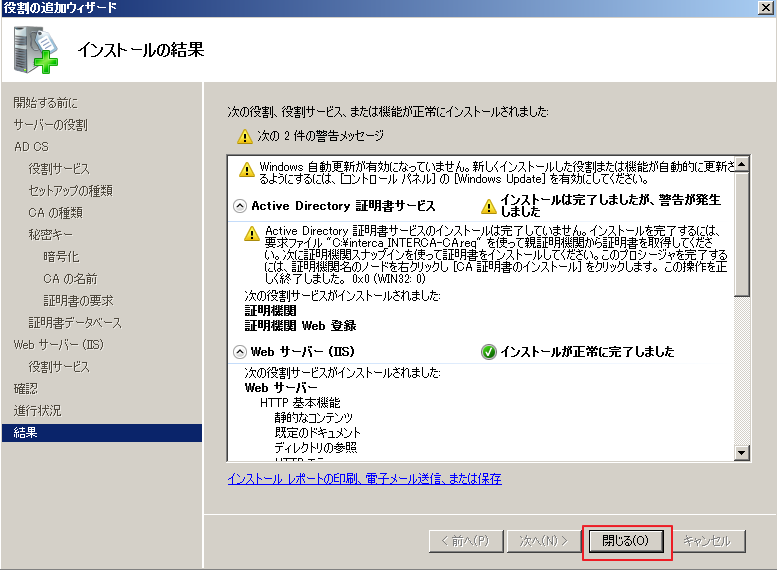Click the results list vertical scrollbar thumb
The height and width of the screenshot is (570, 777).
[741, 234]
